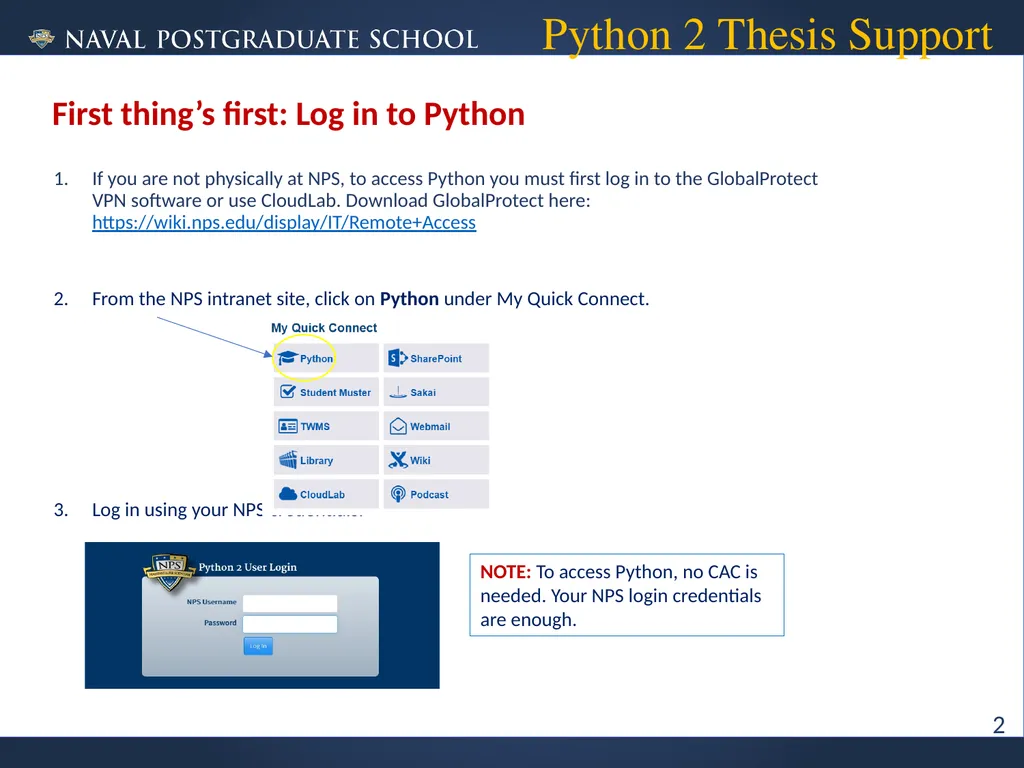The width and height of the screenshot is (1024, 768).
Task: Focus the NPS Username input field
Action: [290, 603]
